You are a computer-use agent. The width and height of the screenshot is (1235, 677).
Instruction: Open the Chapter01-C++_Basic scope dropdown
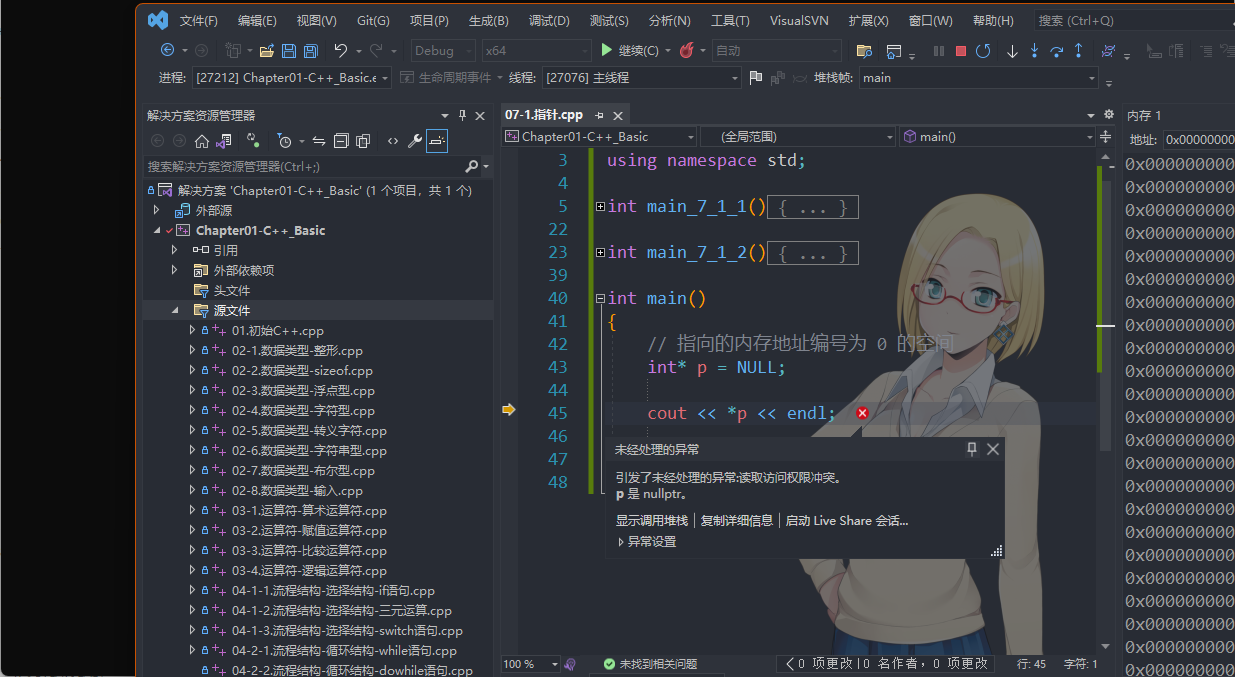pos(599,136)
